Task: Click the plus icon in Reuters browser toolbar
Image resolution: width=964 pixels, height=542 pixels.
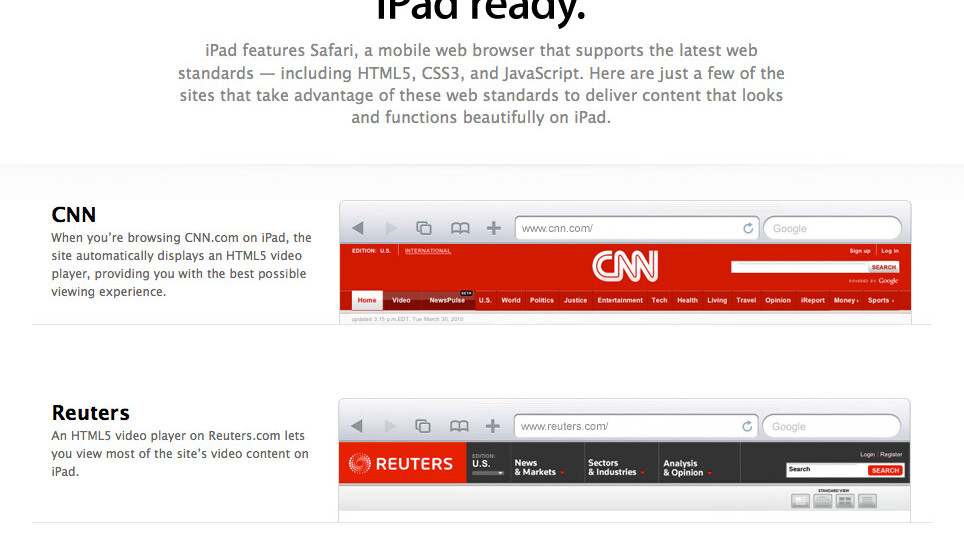Action: click(x=492, y=426)
